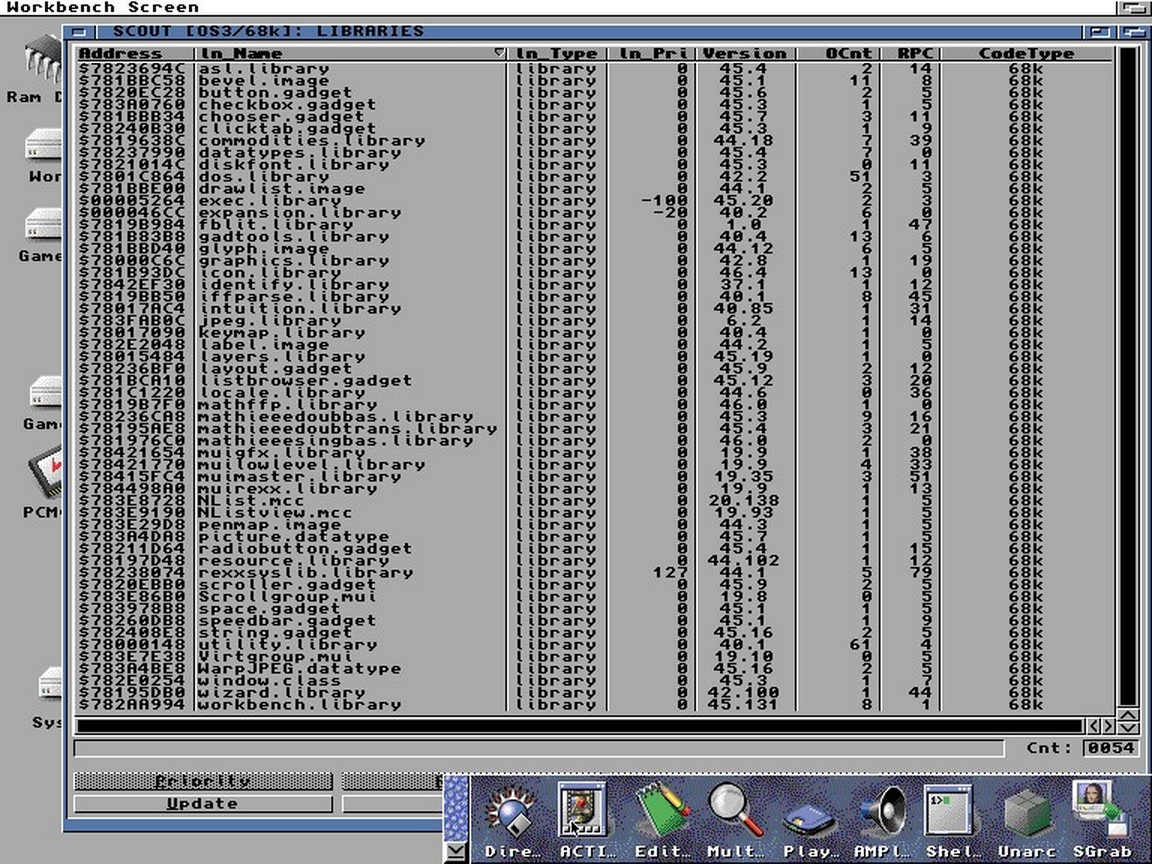Select the muimaster.library row
Image resolution: width=1152 pixels, height=864 pixels.
coord(594,476)
